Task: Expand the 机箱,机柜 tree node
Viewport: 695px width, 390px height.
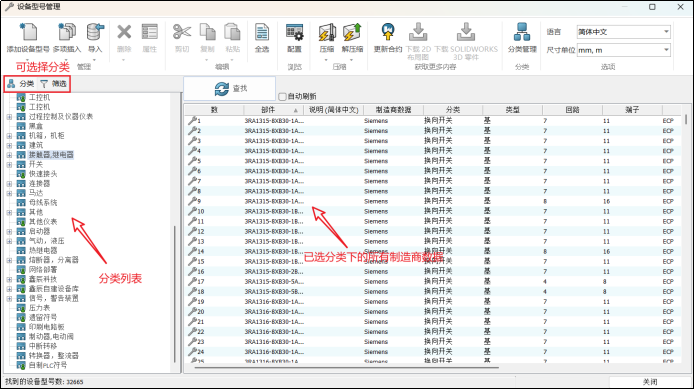Action: pyautogui.click(x=9, y=136)
